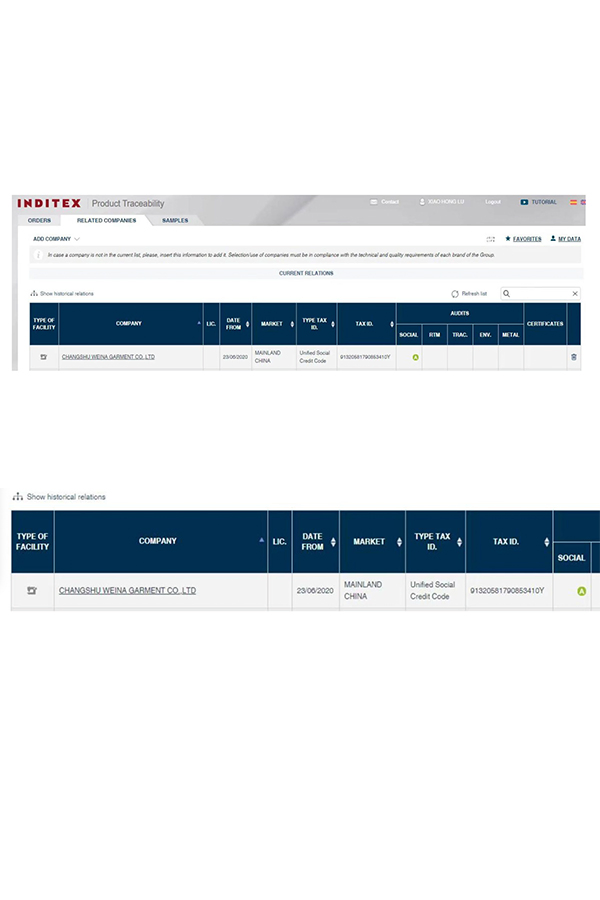Sort by MARKET arrows in the enlarged table

tap(399, 542)
